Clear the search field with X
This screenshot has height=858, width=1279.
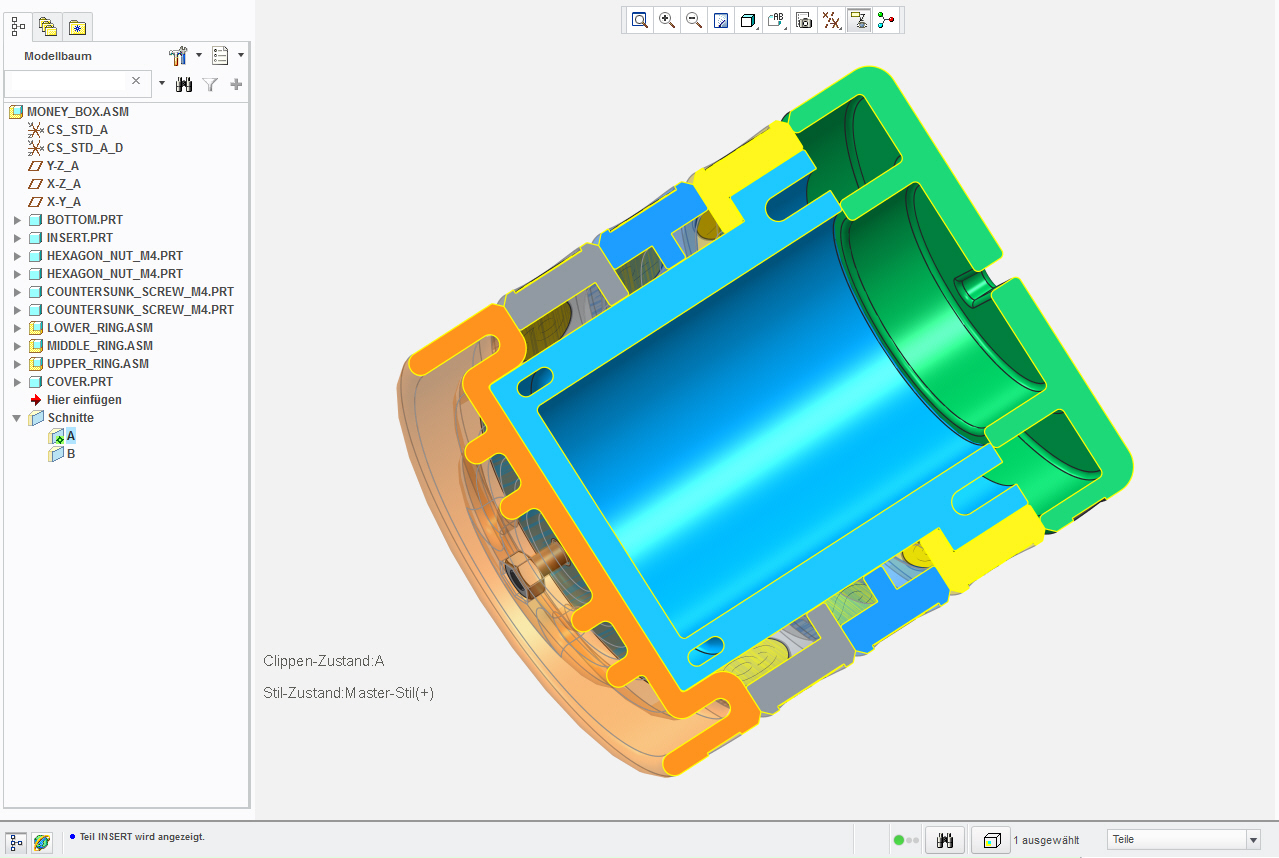click(x=137, y=81)
